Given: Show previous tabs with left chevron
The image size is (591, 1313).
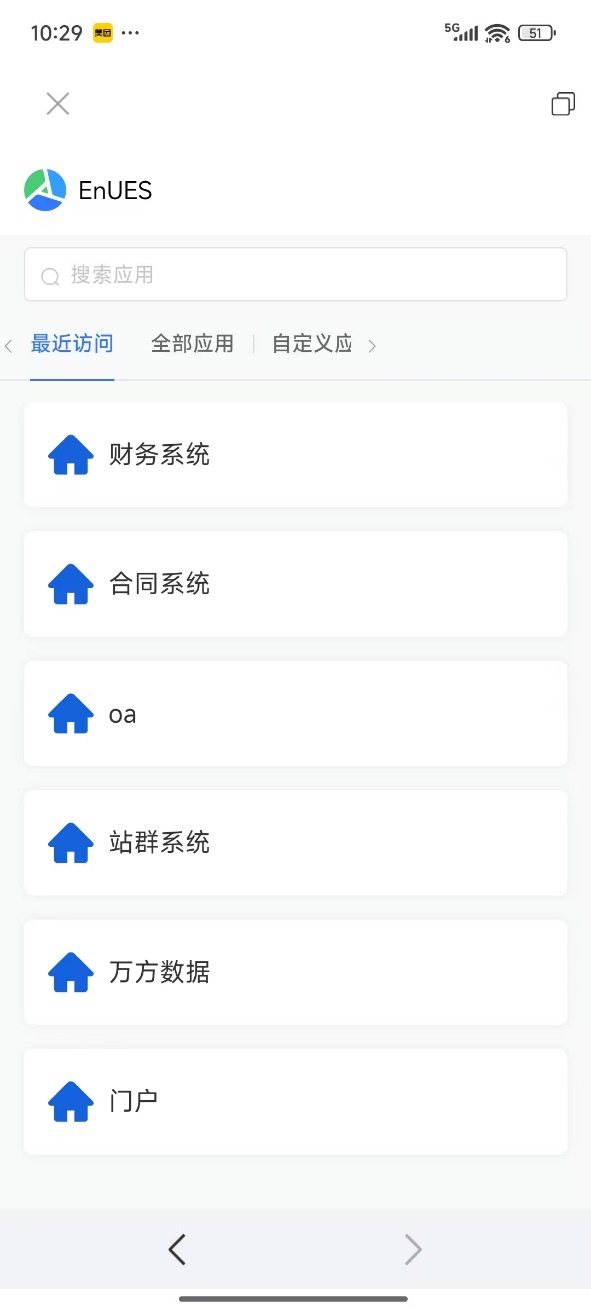Looking at the screenshot, I should point(9,346).
